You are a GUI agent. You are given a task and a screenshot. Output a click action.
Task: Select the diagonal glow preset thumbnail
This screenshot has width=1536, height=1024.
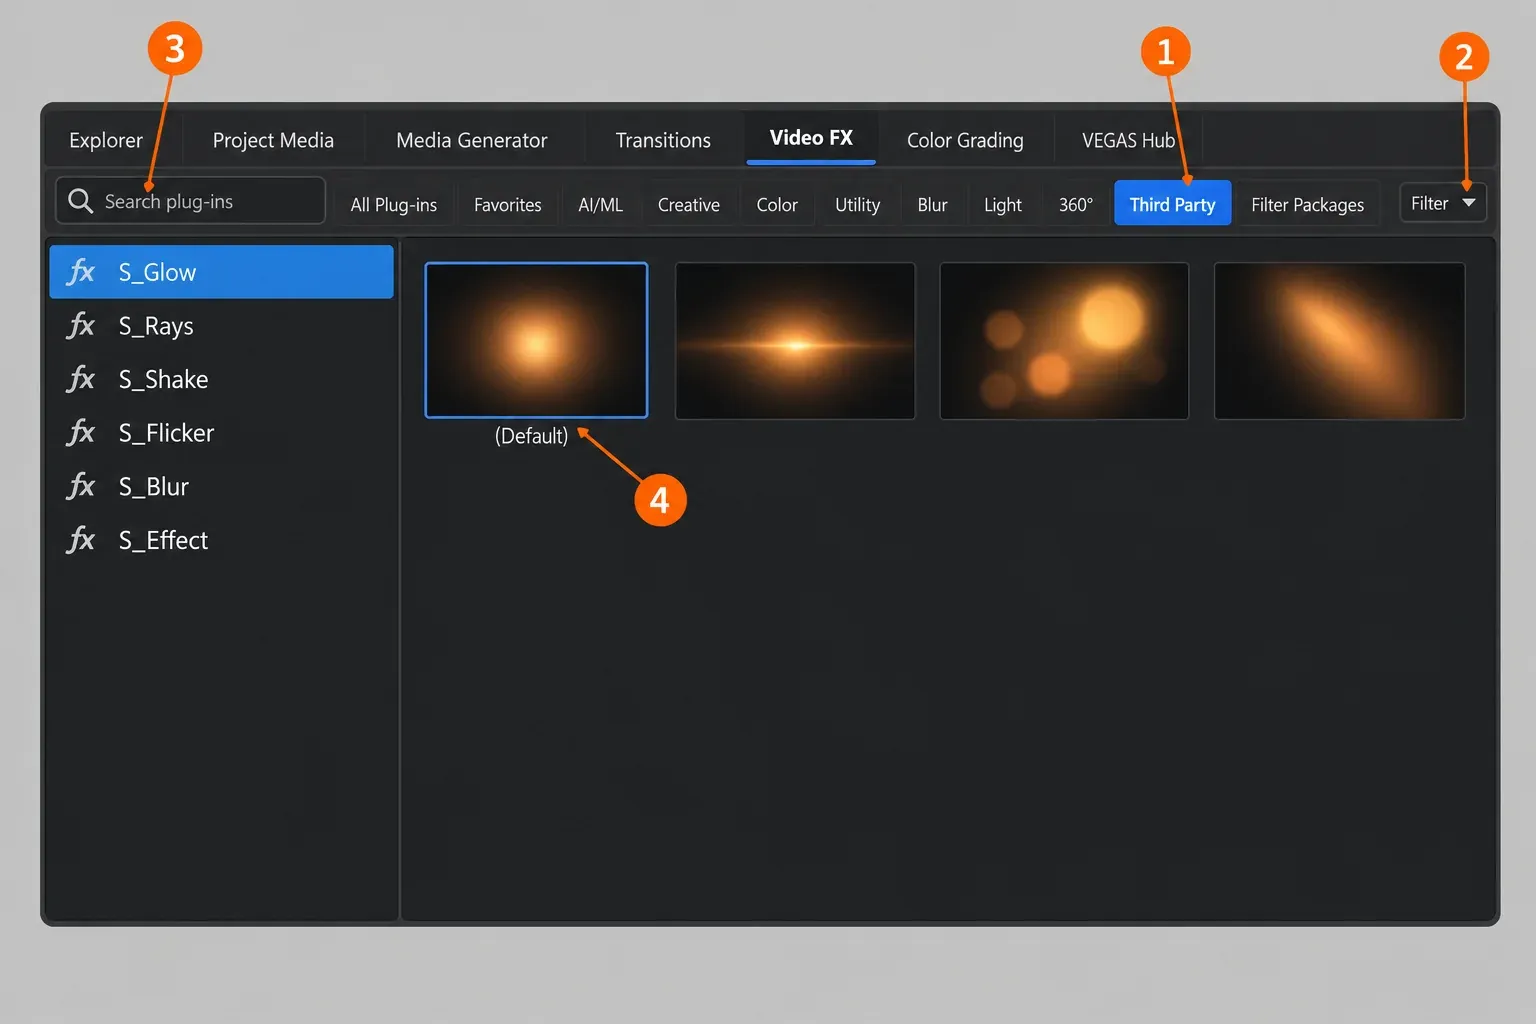pos(1339,341)
